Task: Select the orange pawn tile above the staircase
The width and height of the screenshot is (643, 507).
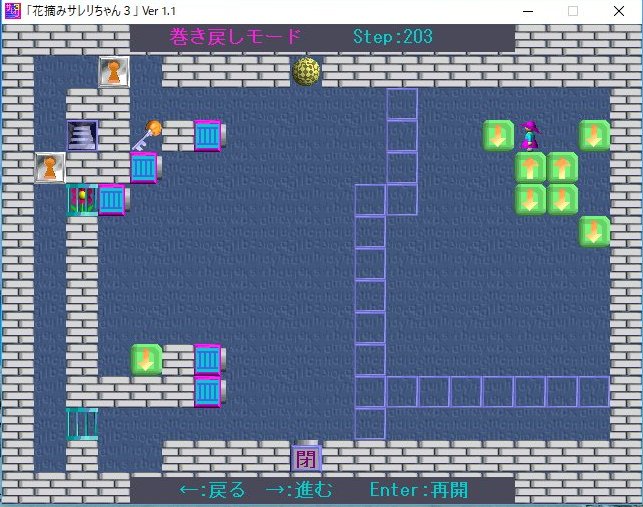Action: click(114, 72)
